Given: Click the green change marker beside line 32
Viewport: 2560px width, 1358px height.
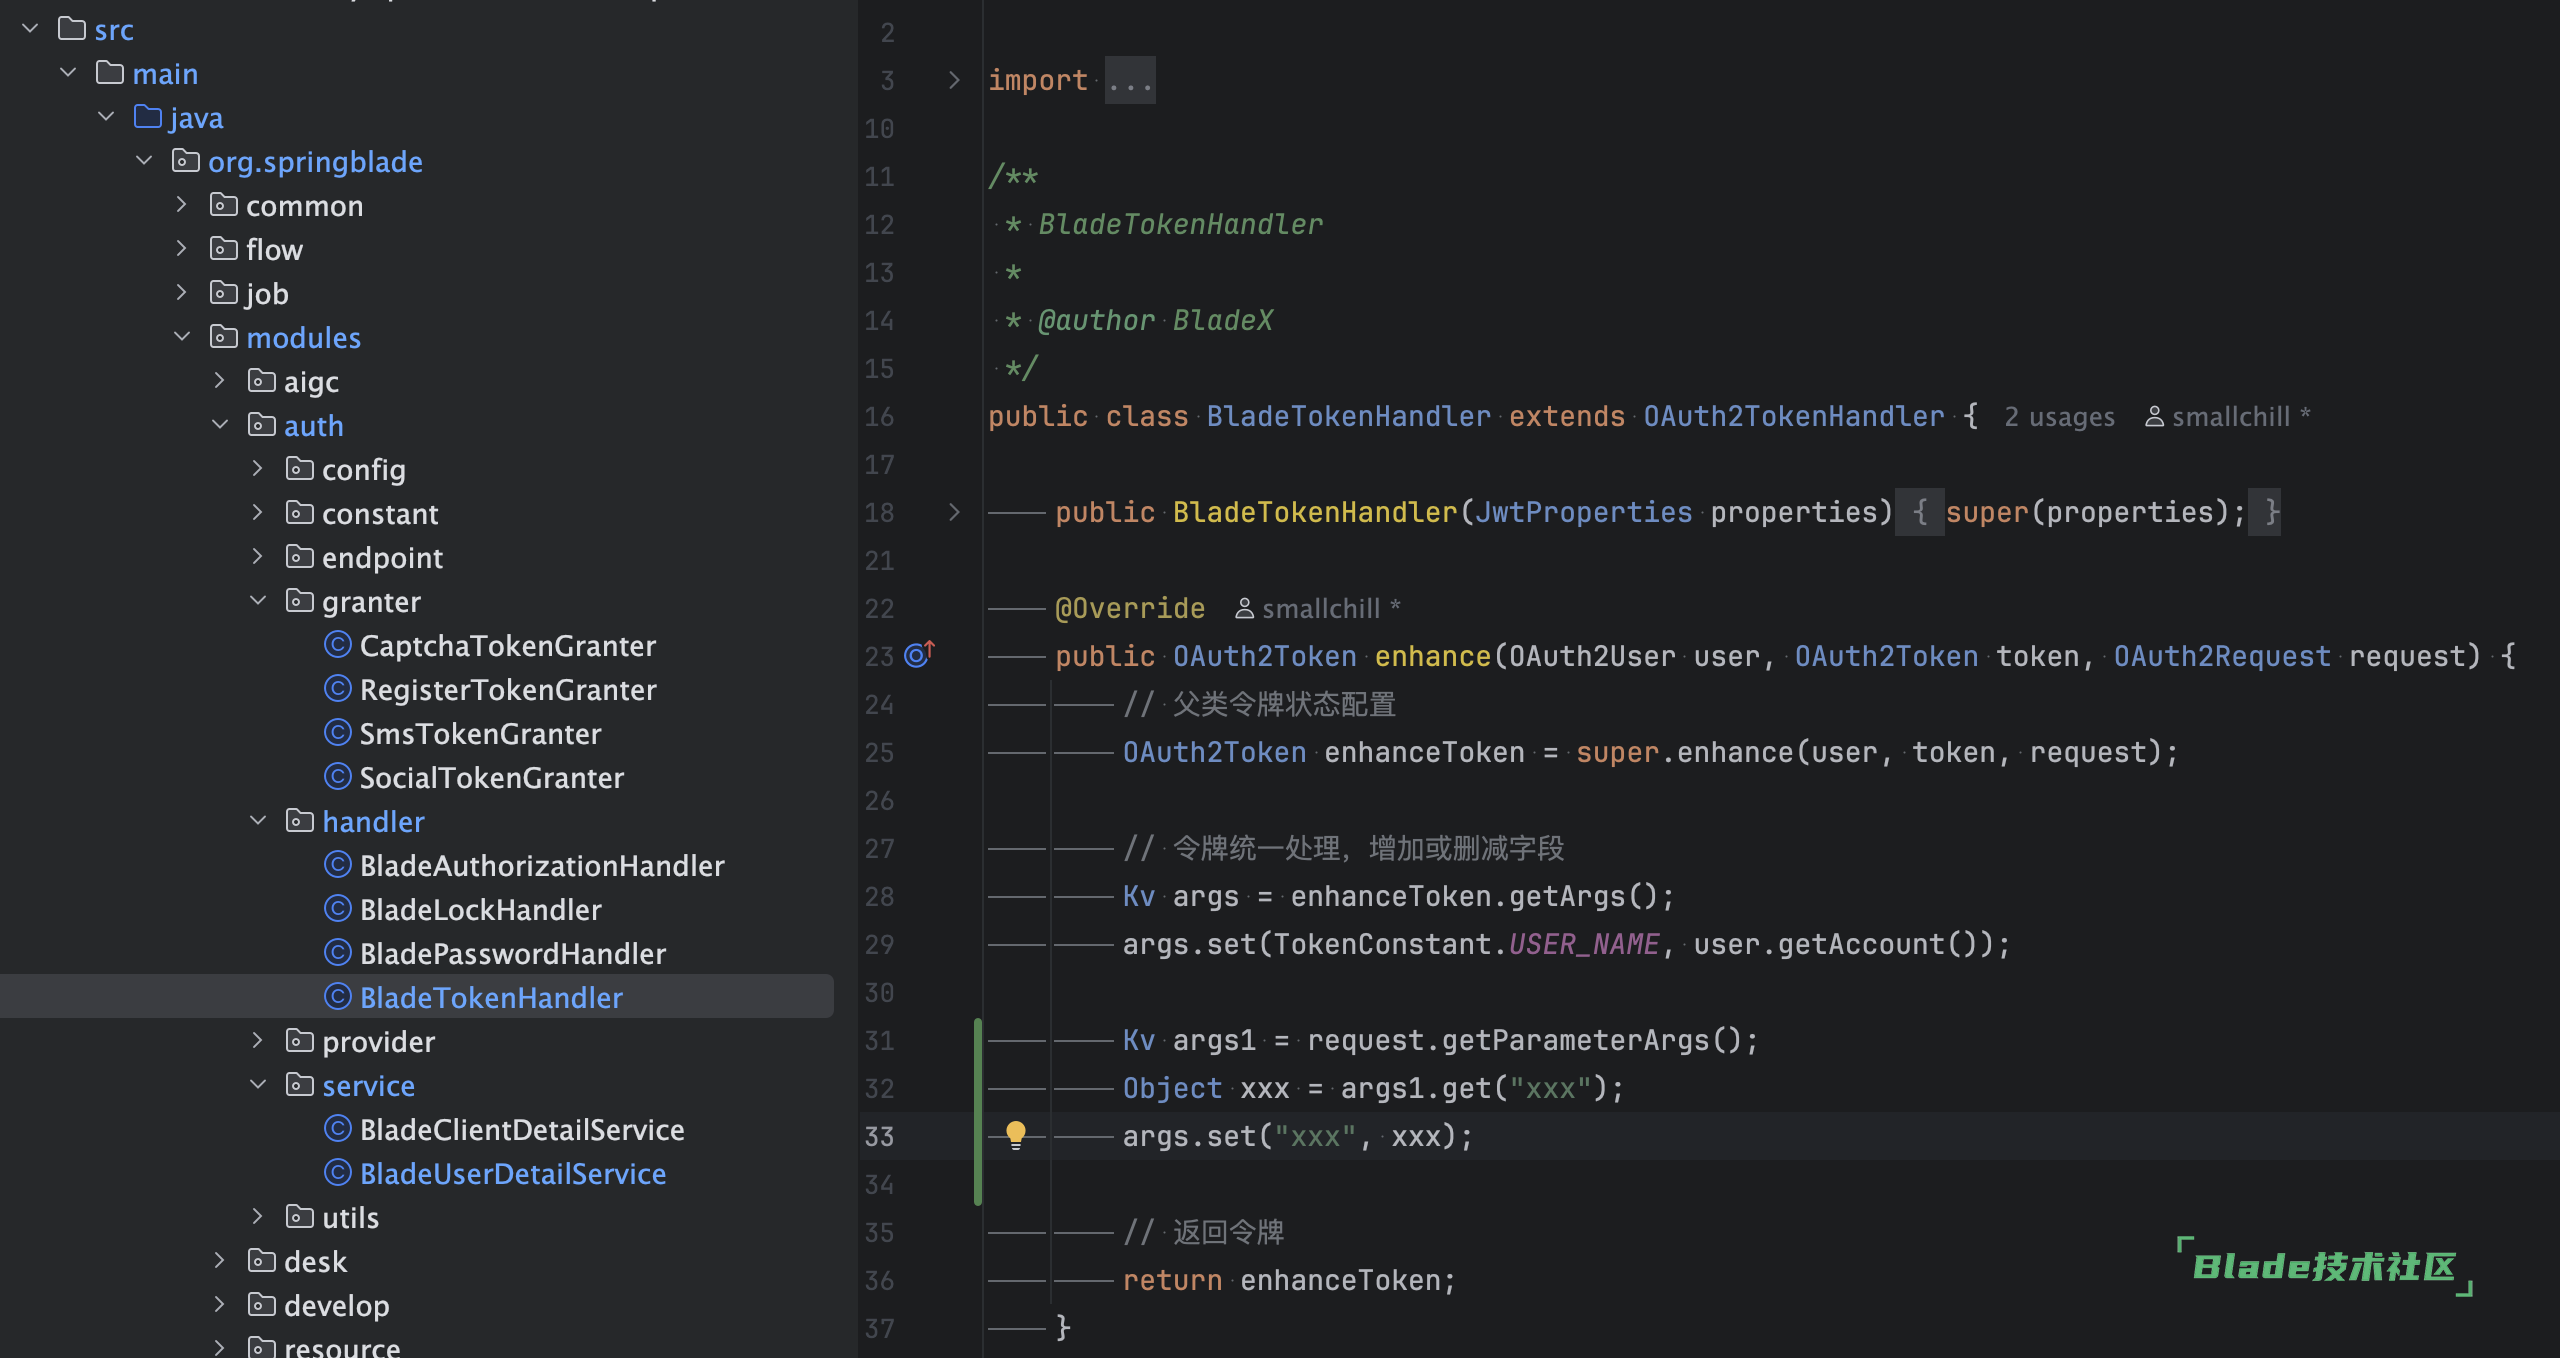Looking at the screenshot, I should 977,1088.
